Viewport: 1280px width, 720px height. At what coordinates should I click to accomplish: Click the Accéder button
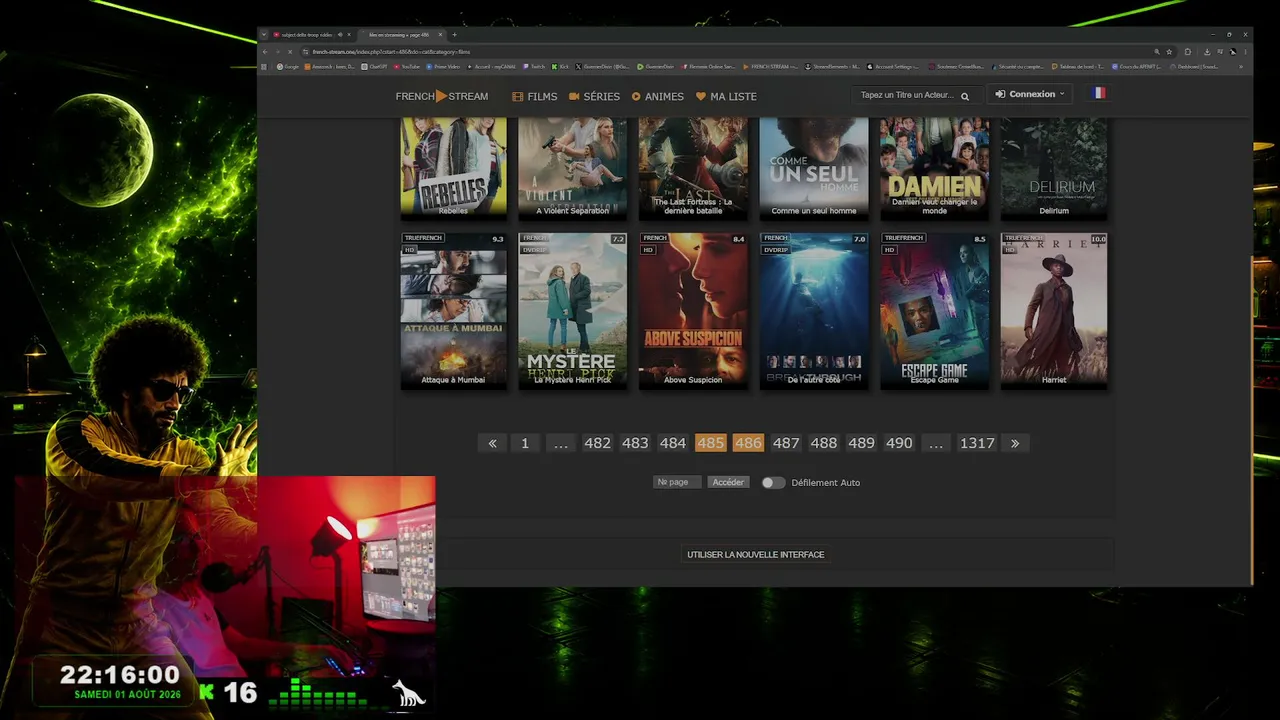pos(728,482)
